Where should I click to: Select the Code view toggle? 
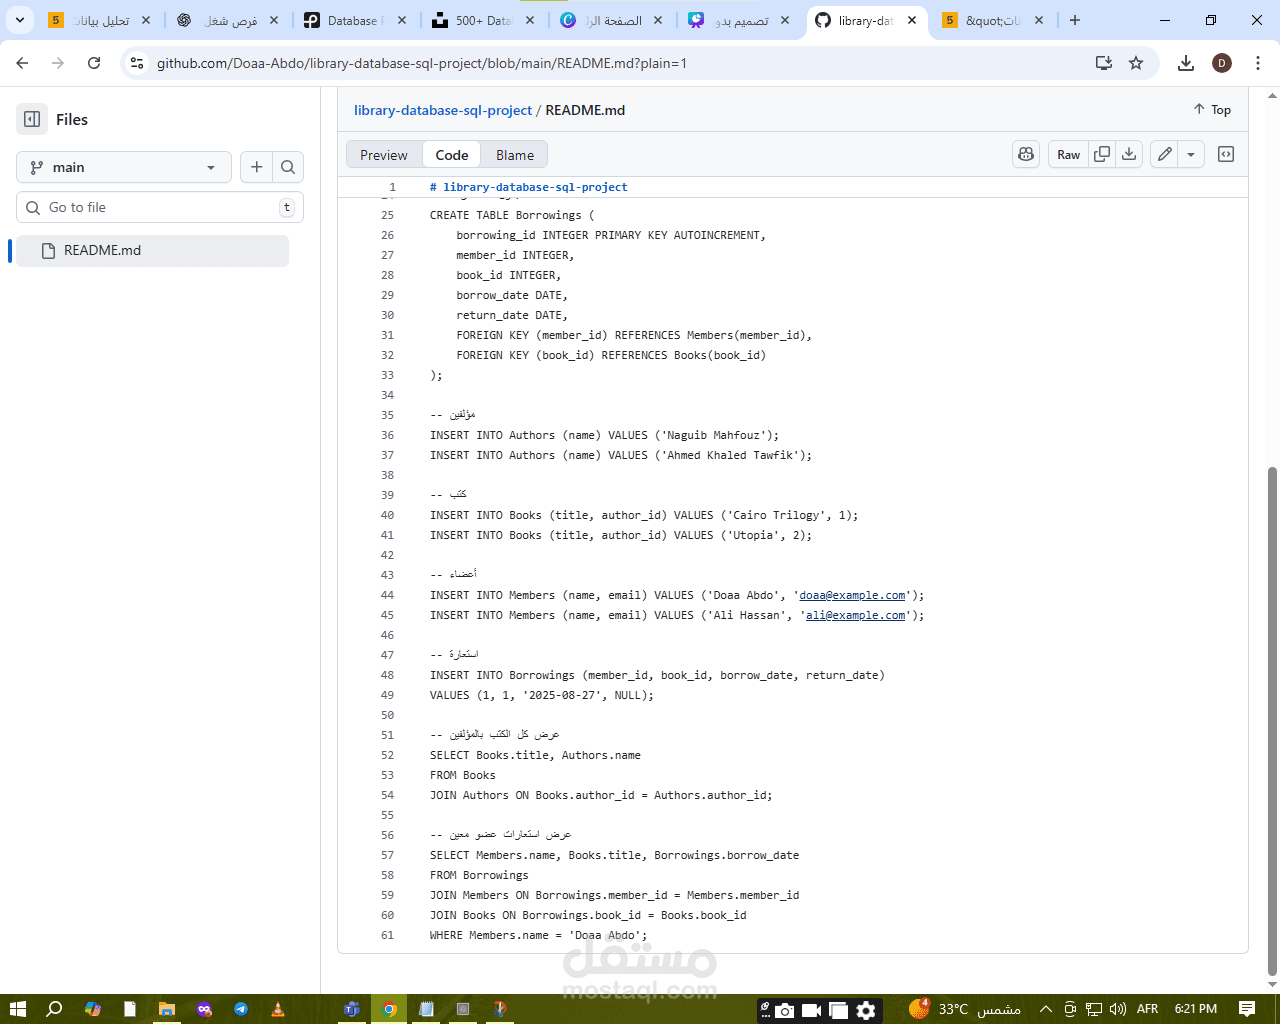point(452,155)
